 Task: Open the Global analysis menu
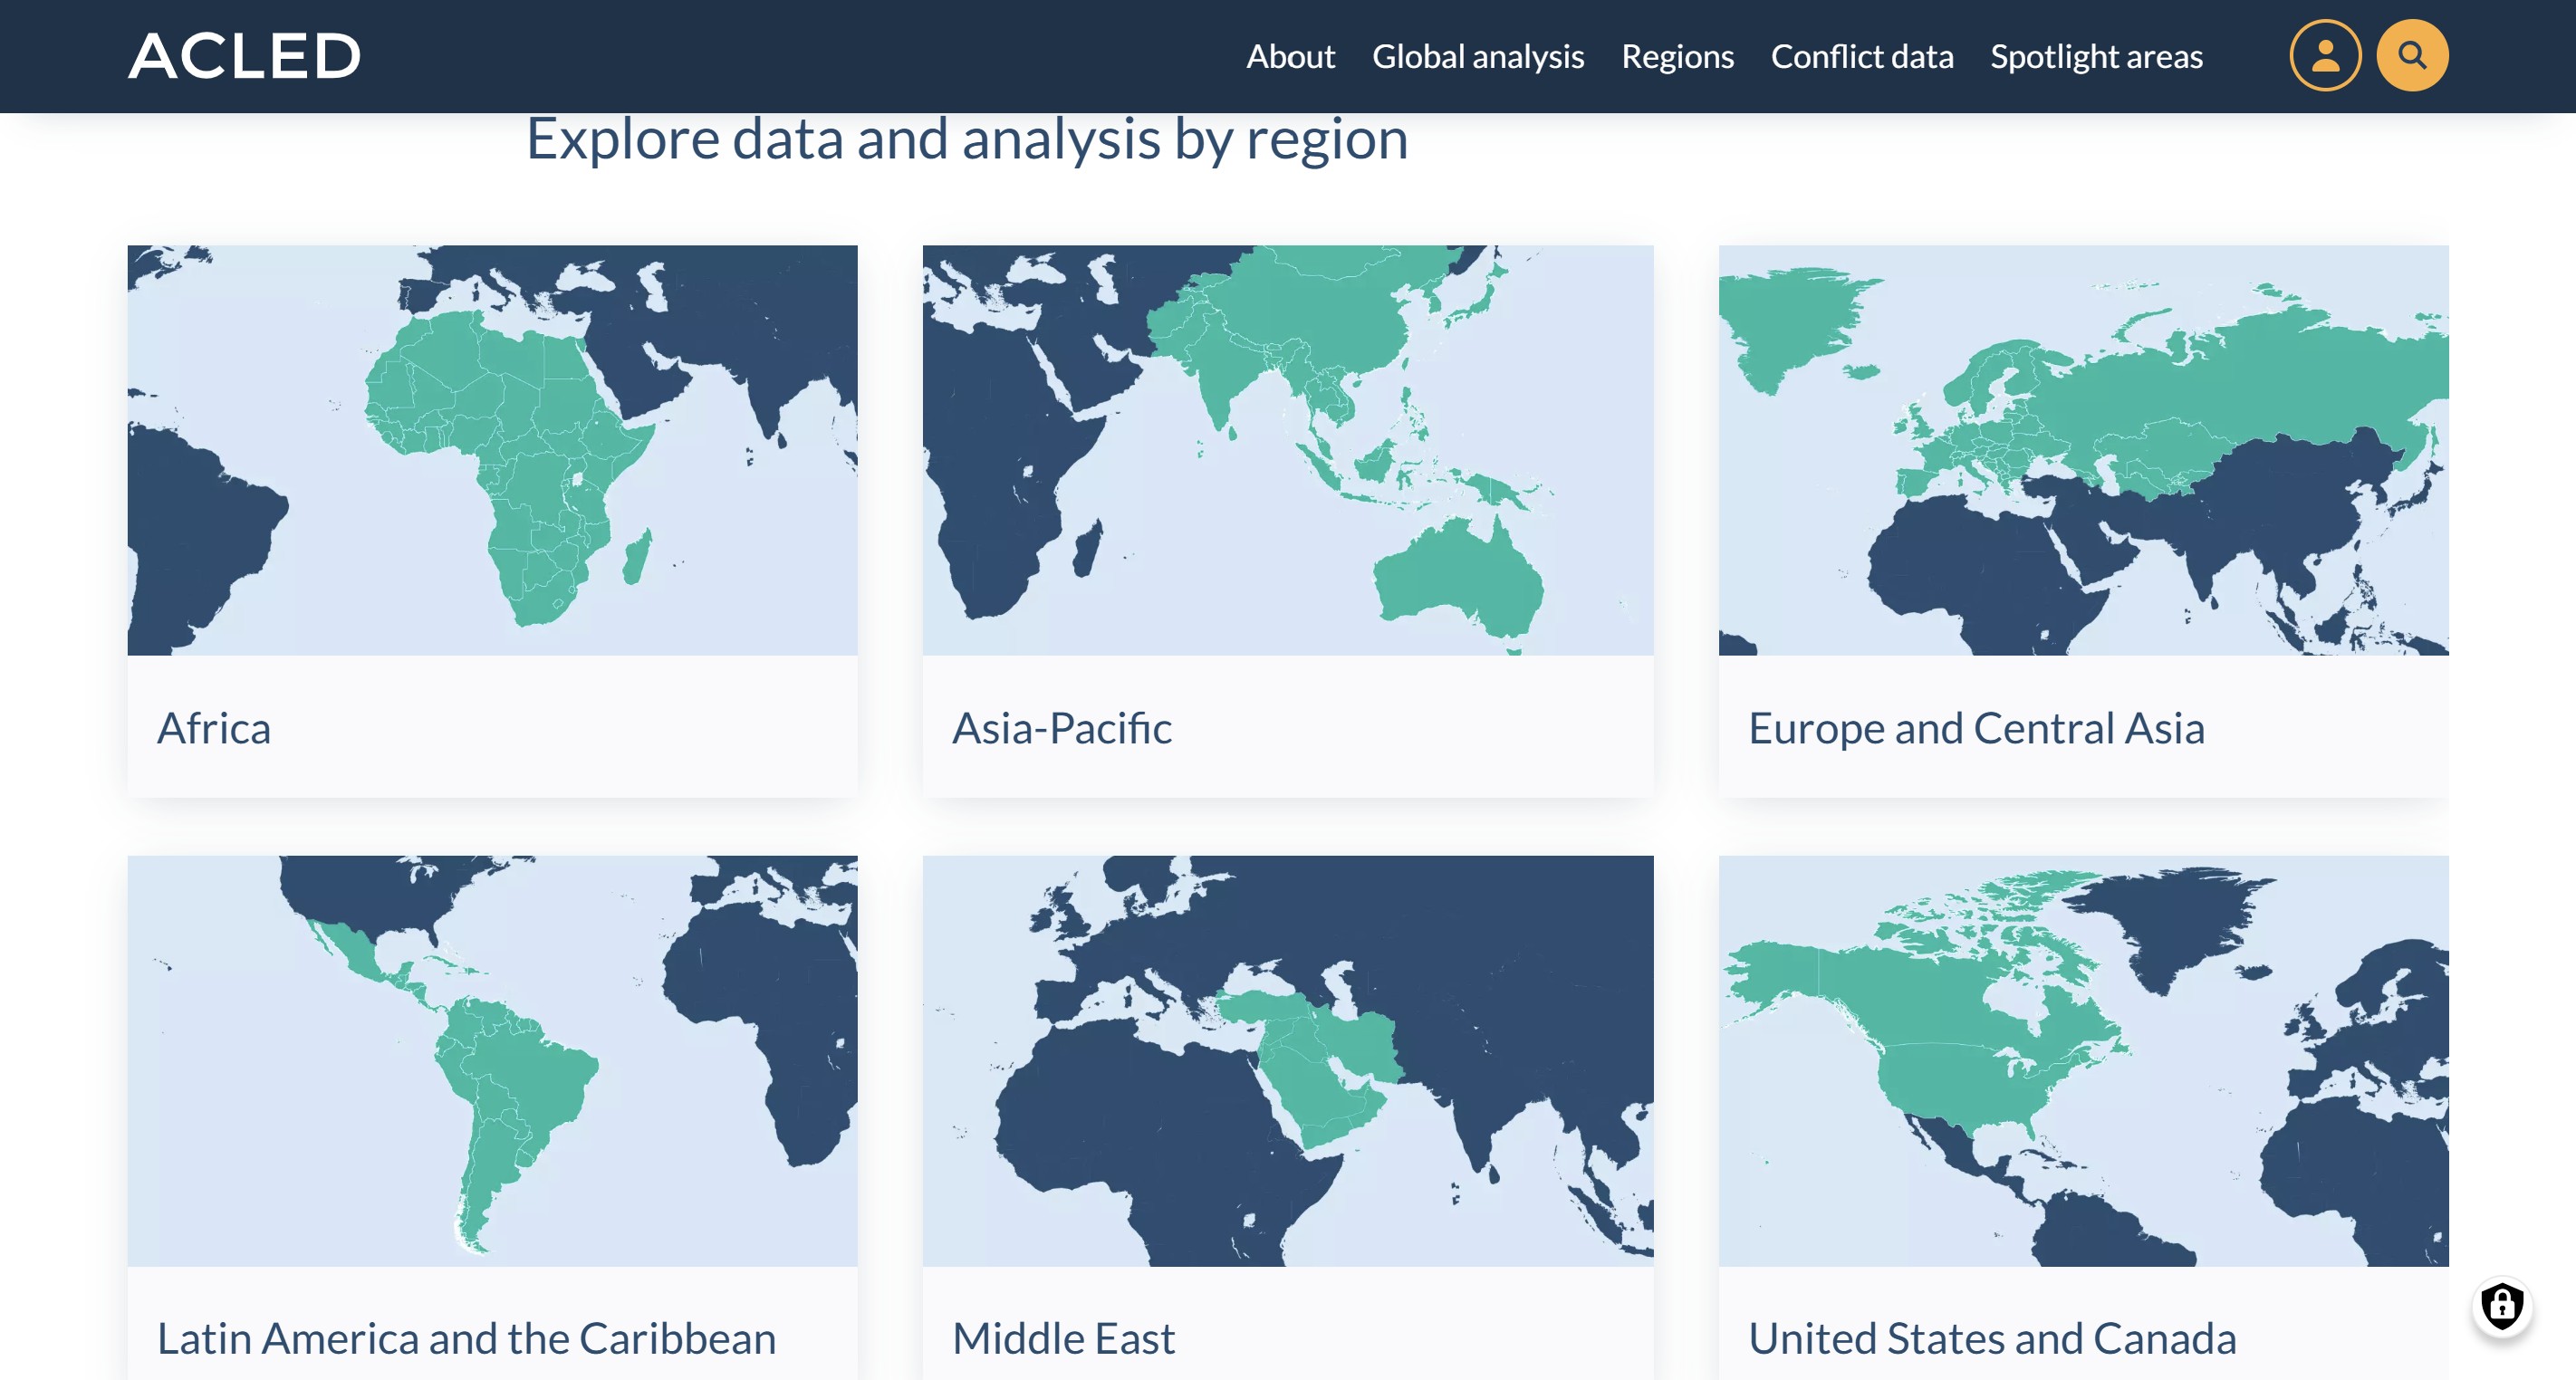click(x=1477, y=57)
